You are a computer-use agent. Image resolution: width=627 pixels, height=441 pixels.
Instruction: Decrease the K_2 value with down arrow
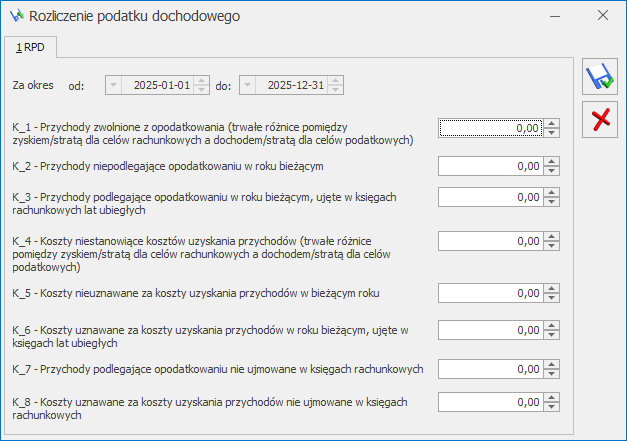(x=551, y=171)
